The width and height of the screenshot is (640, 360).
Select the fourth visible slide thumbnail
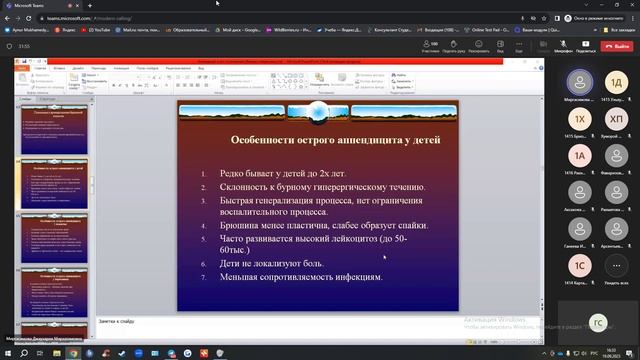(54, 293)
